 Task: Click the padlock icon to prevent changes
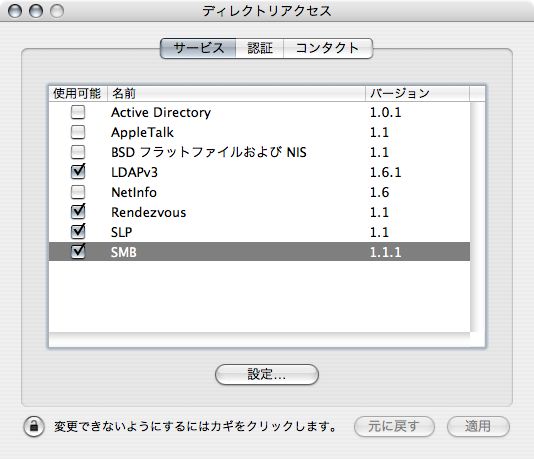click(34, 426)
